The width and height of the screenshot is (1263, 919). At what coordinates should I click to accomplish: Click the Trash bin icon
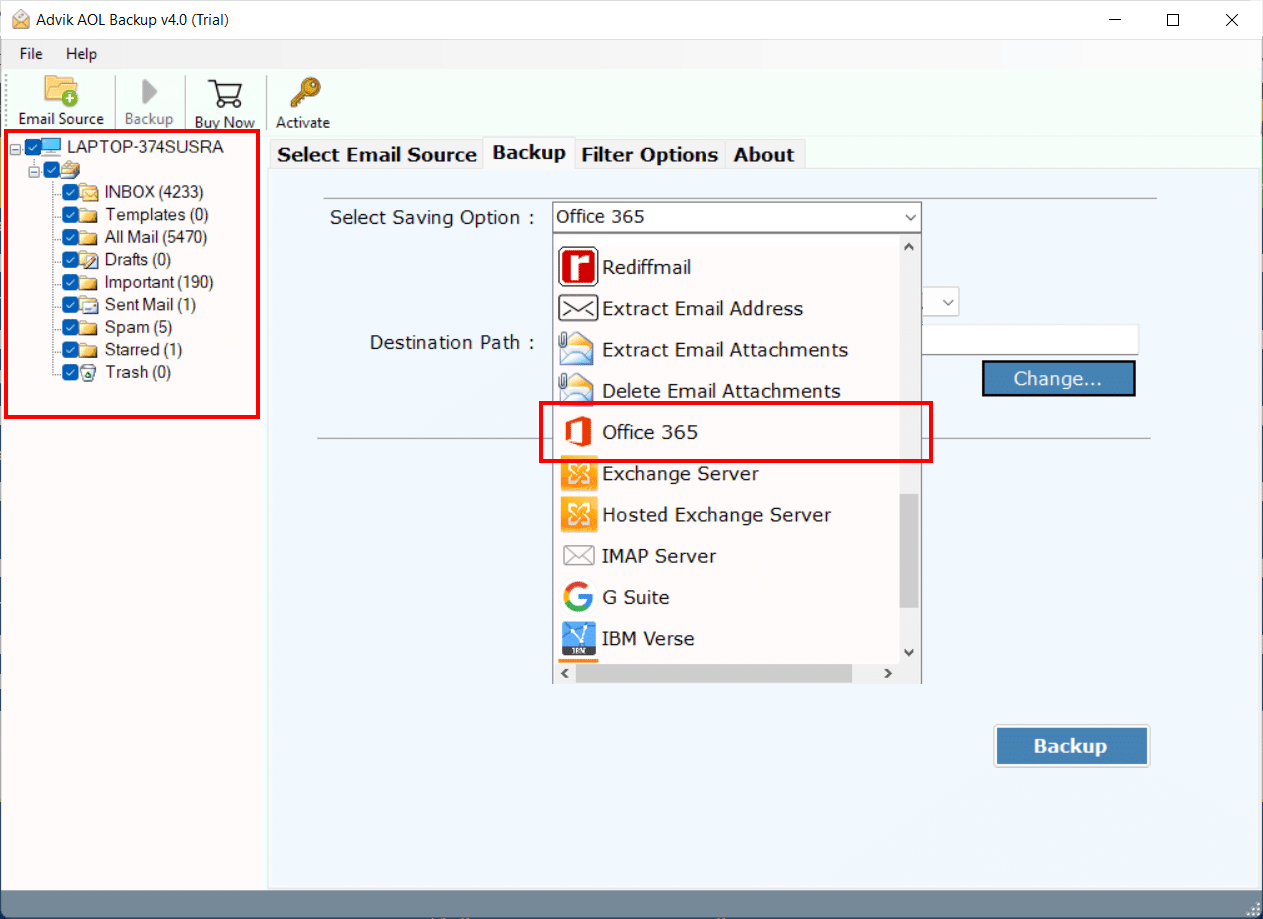click(89, 372)
